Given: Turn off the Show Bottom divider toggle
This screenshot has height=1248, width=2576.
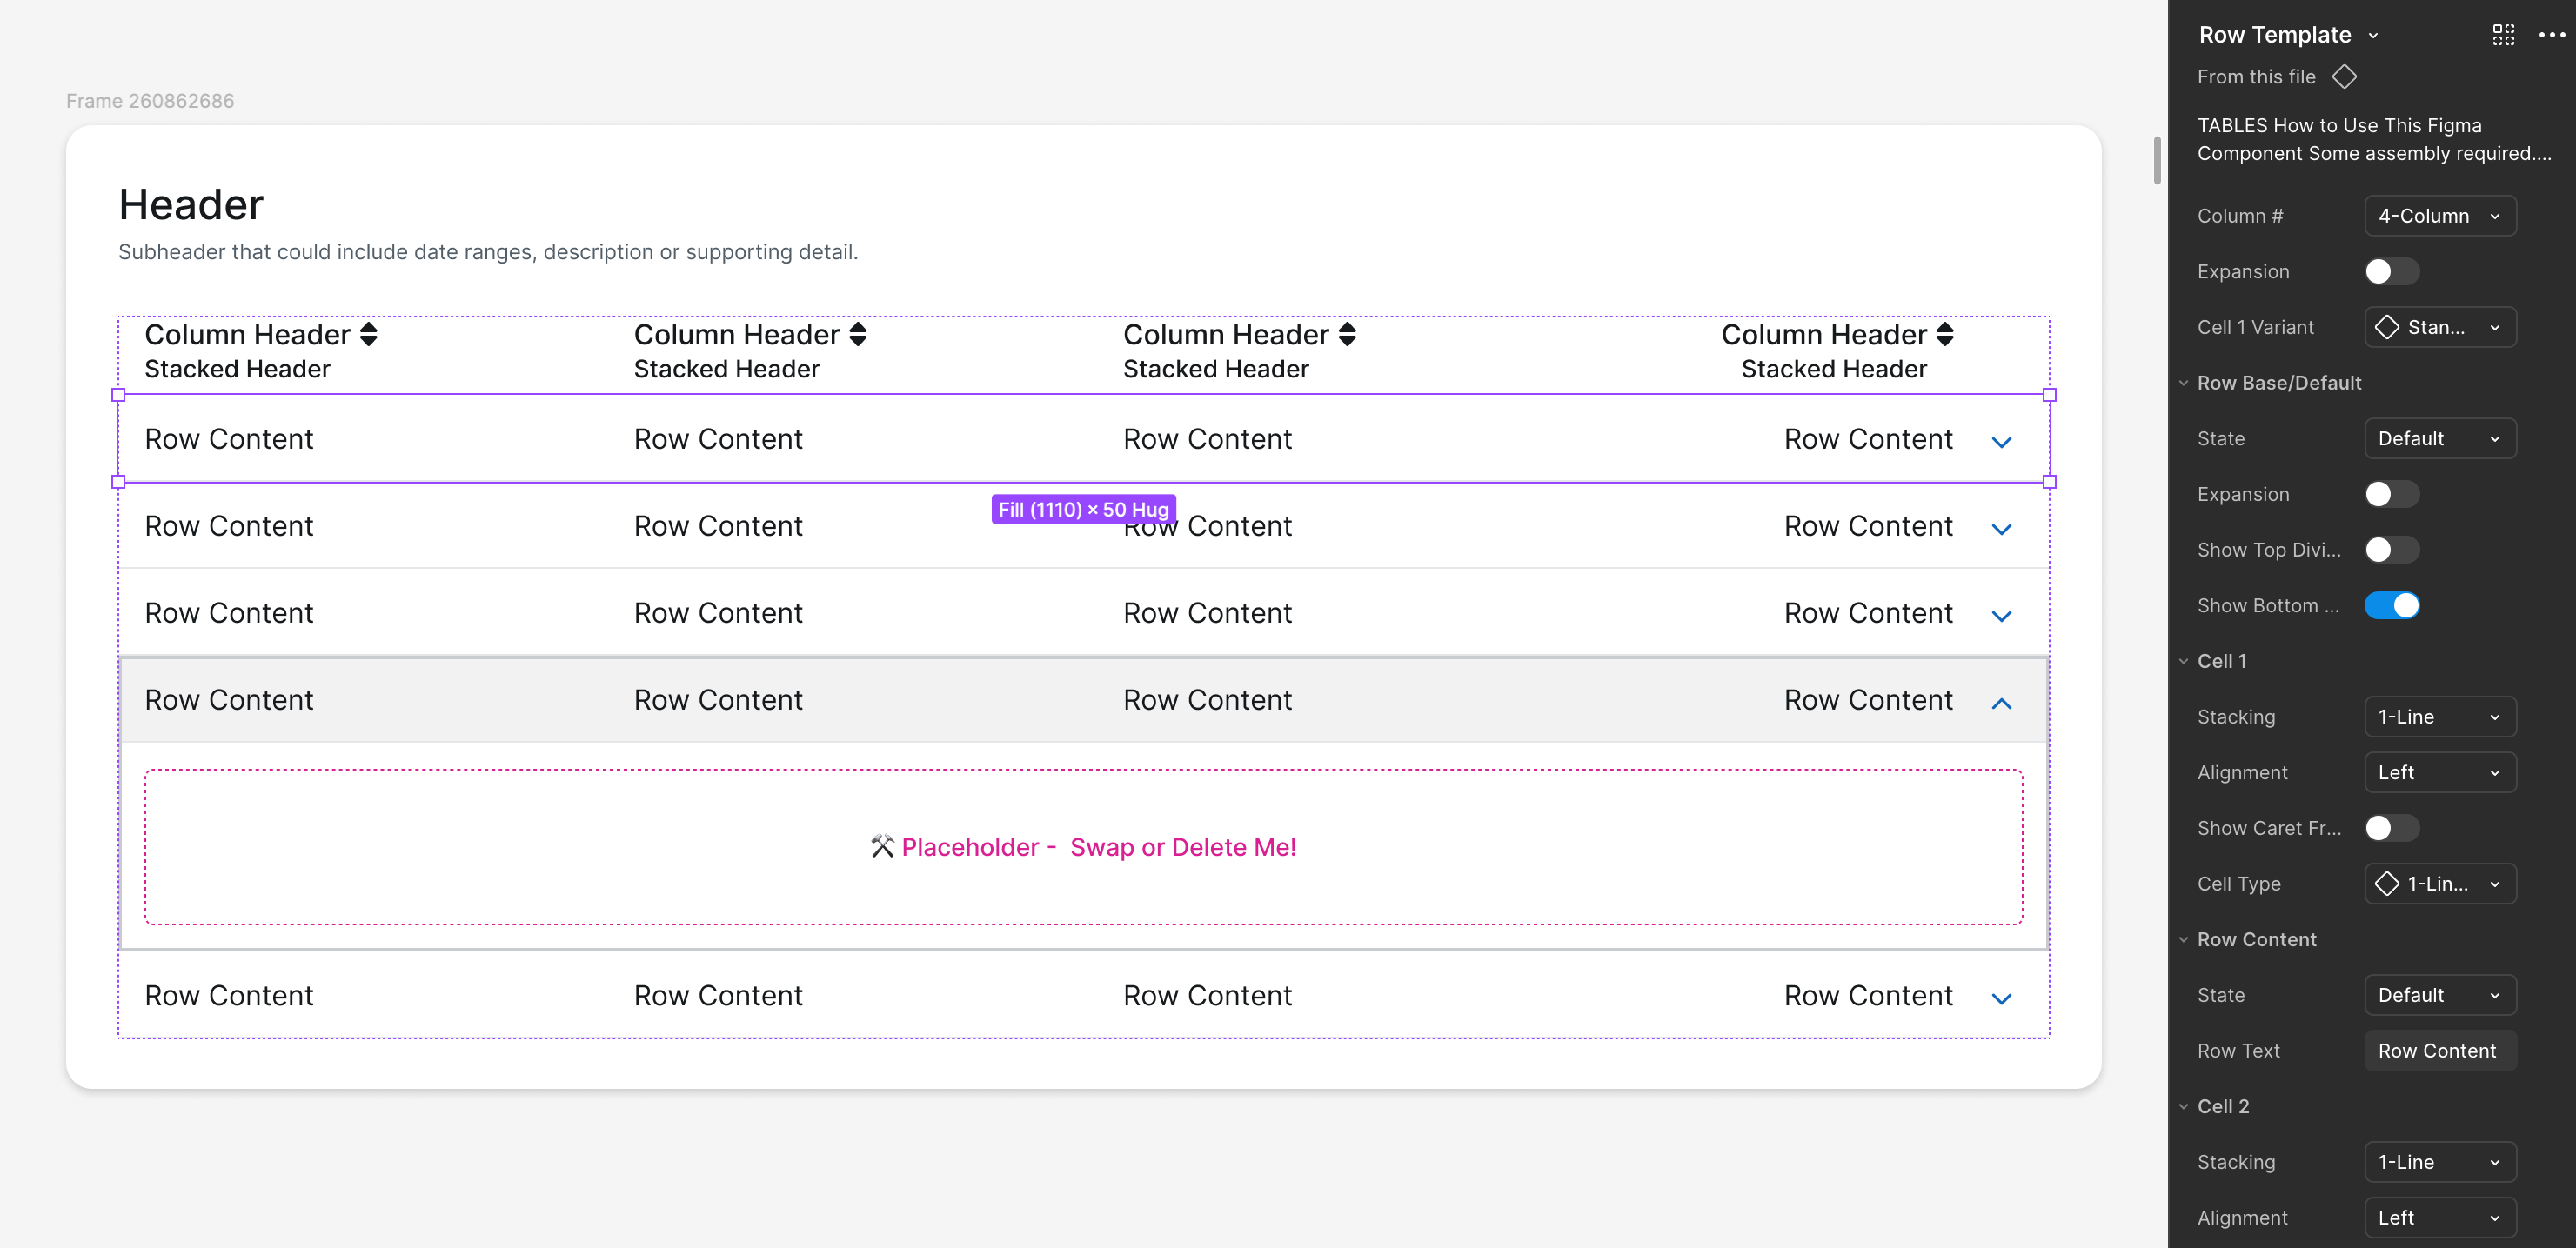Looking at the screenshot, I should [x=2391, y=605].
